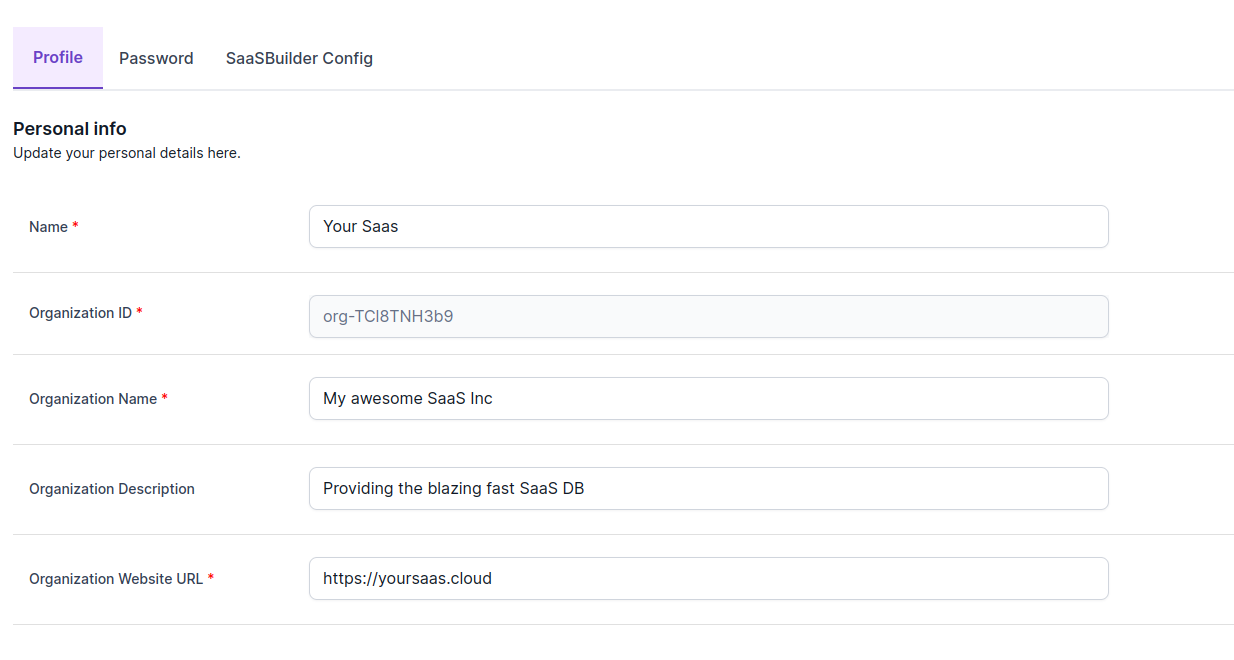
Task: Click the "Organization Name" label text
Action: click(x=93, y=399)
